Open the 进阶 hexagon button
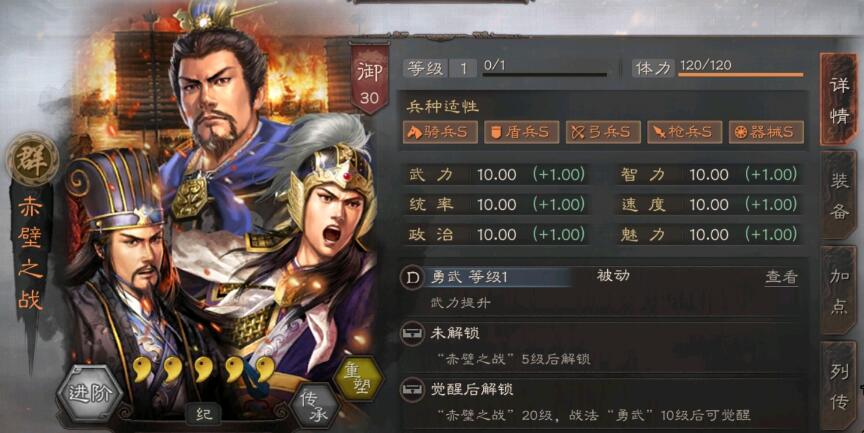864x433 pixels. [90, 393]
